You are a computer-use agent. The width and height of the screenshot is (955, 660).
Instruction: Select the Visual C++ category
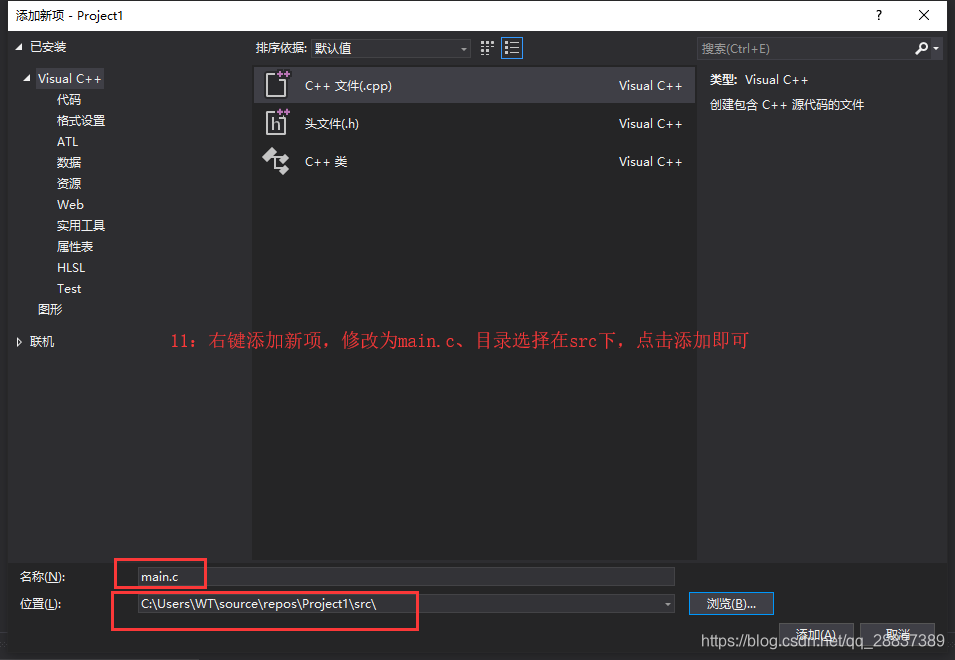pos(69,79)
